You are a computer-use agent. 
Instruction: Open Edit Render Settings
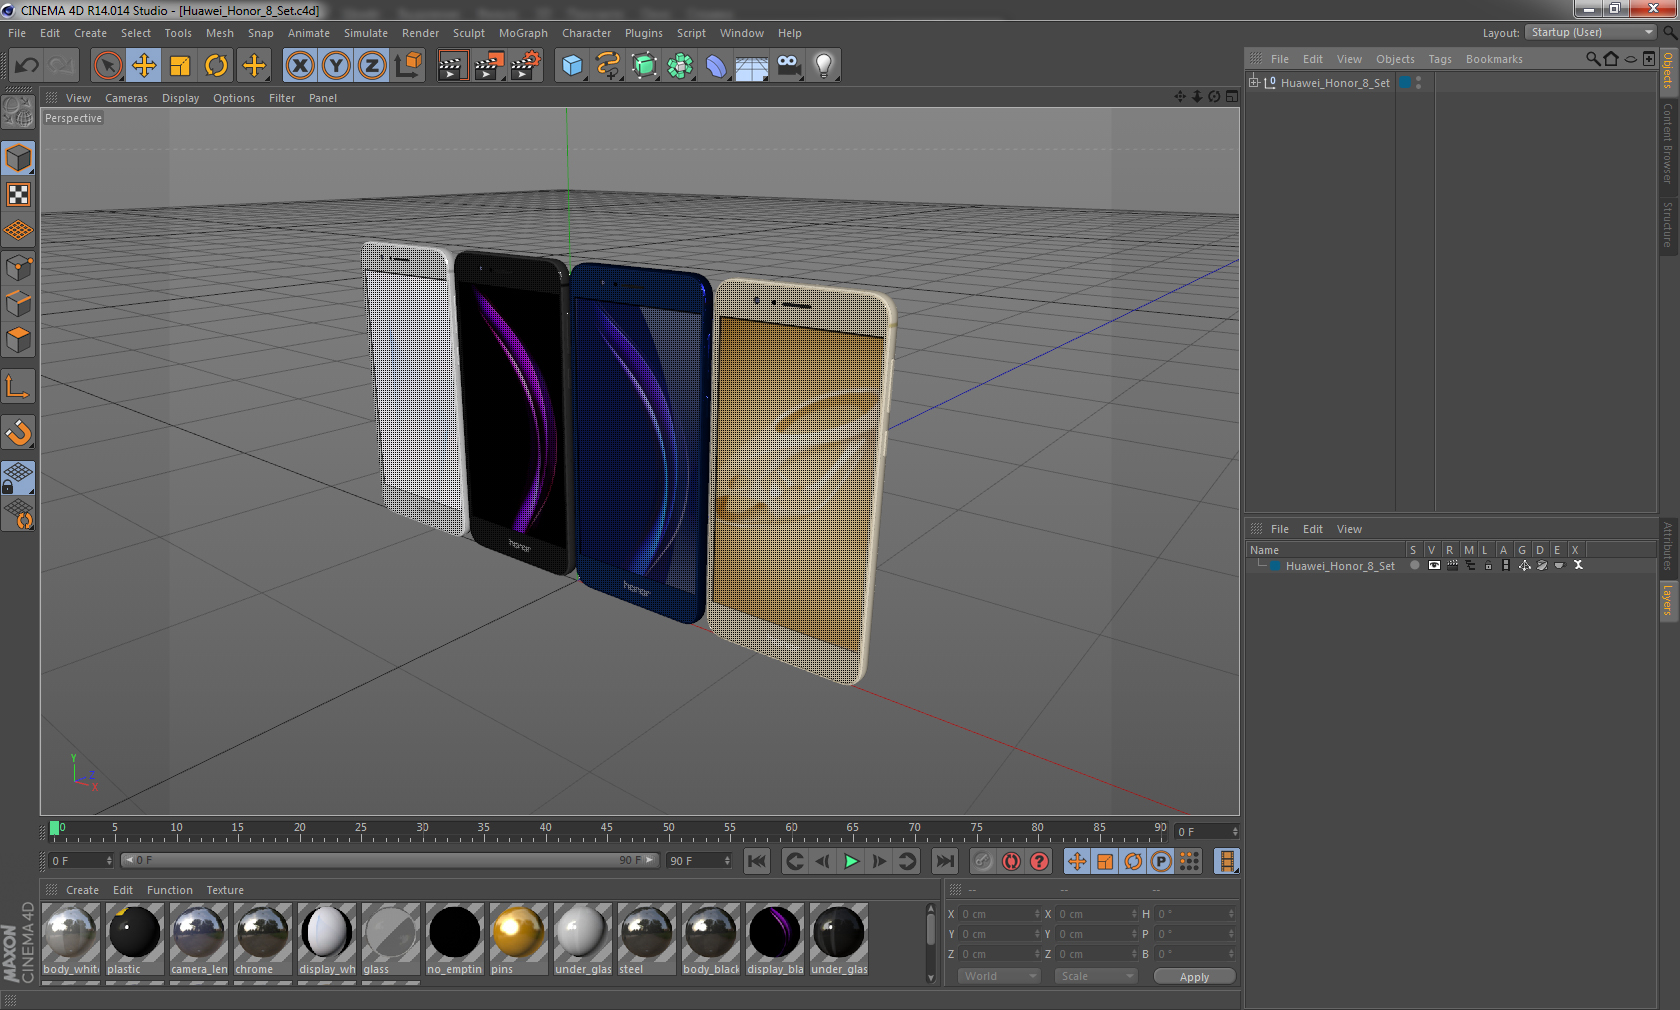click(526, 66)
